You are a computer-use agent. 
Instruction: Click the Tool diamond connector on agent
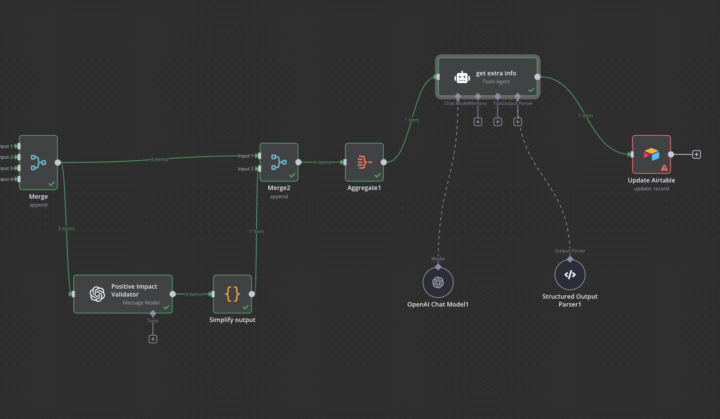pyautogui.click(x=497, y=96)
